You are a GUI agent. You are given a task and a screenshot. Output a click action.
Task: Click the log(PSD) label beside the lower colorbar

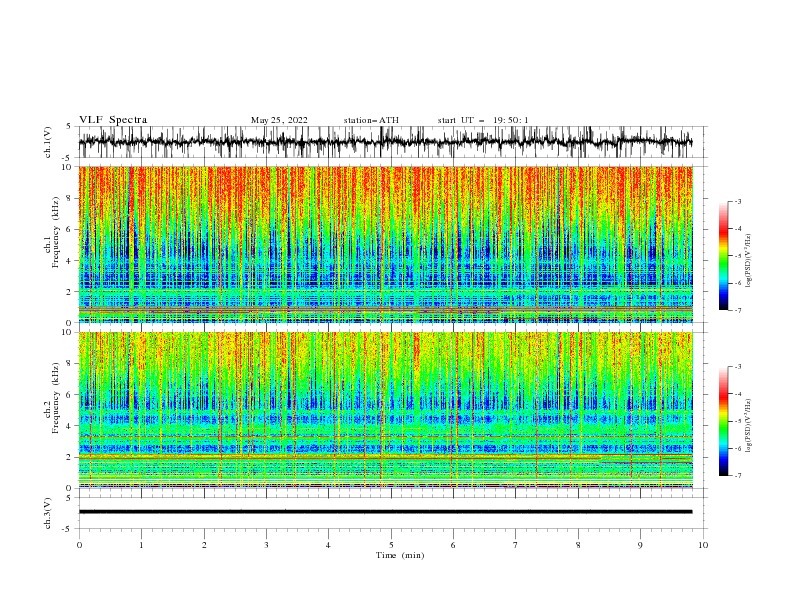click(748, 425)
